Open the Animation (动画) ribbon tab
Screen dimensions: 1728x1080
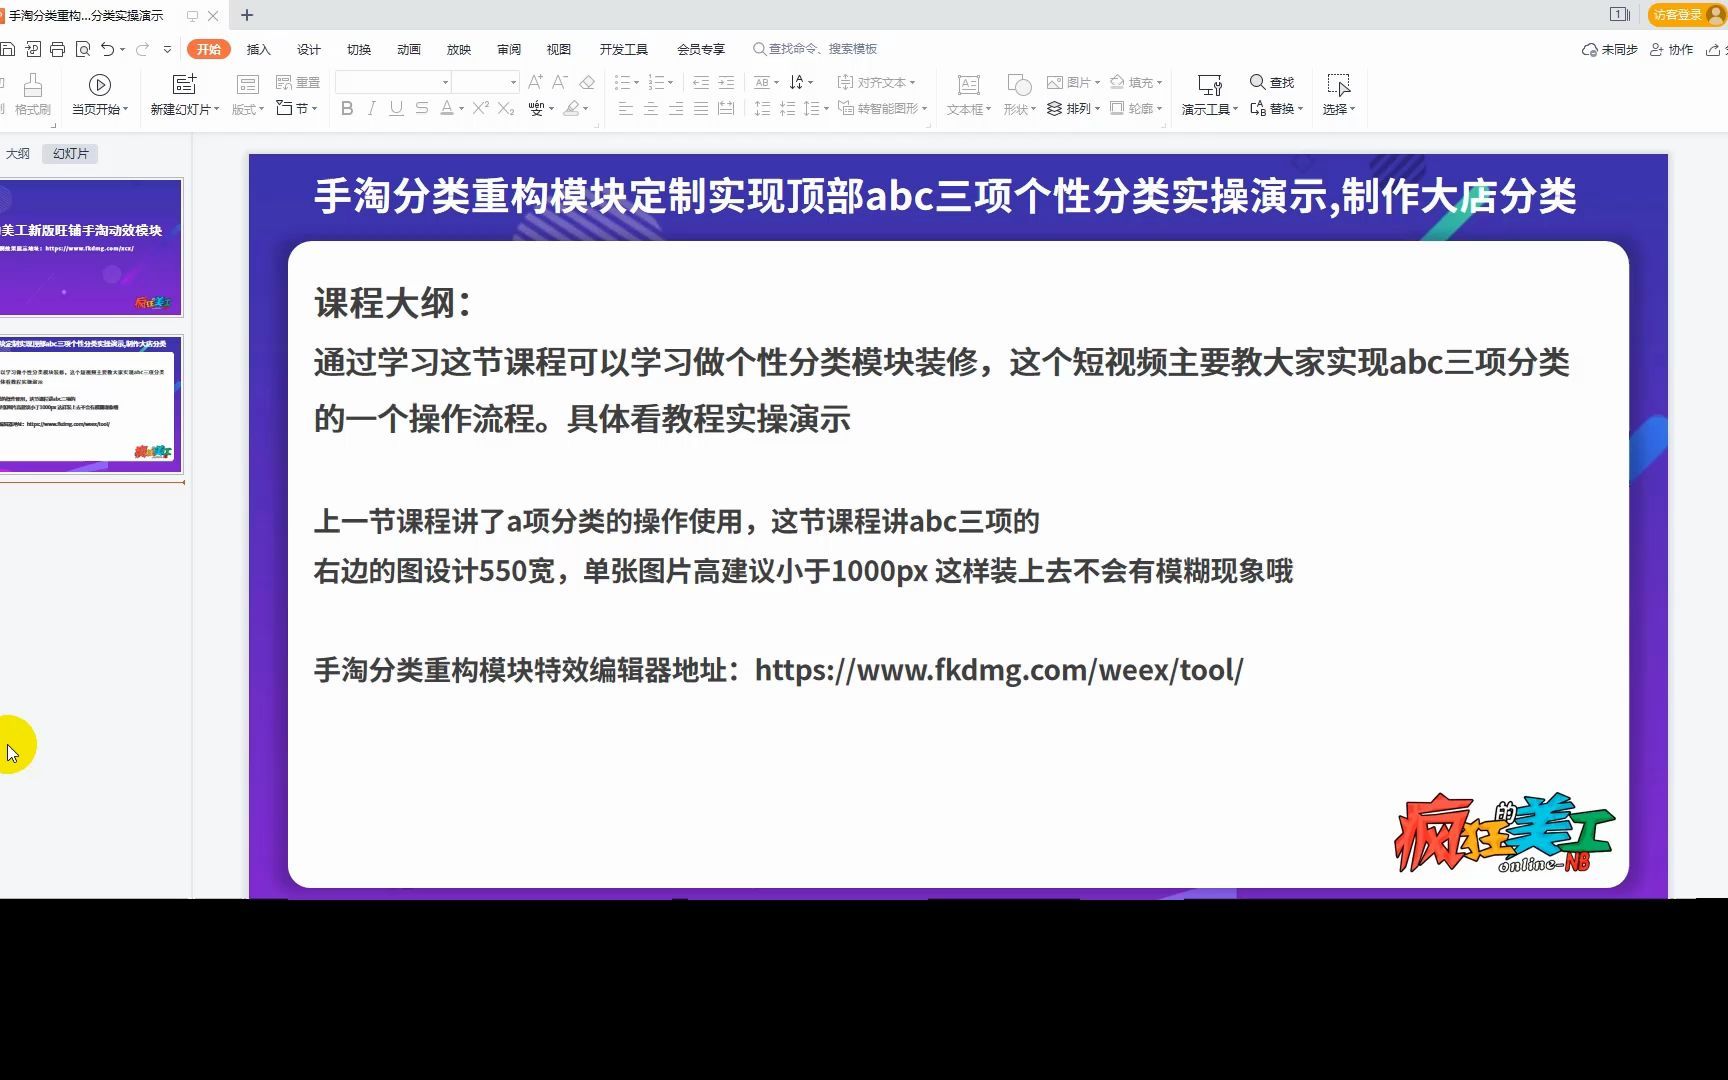tap(409, 49)
